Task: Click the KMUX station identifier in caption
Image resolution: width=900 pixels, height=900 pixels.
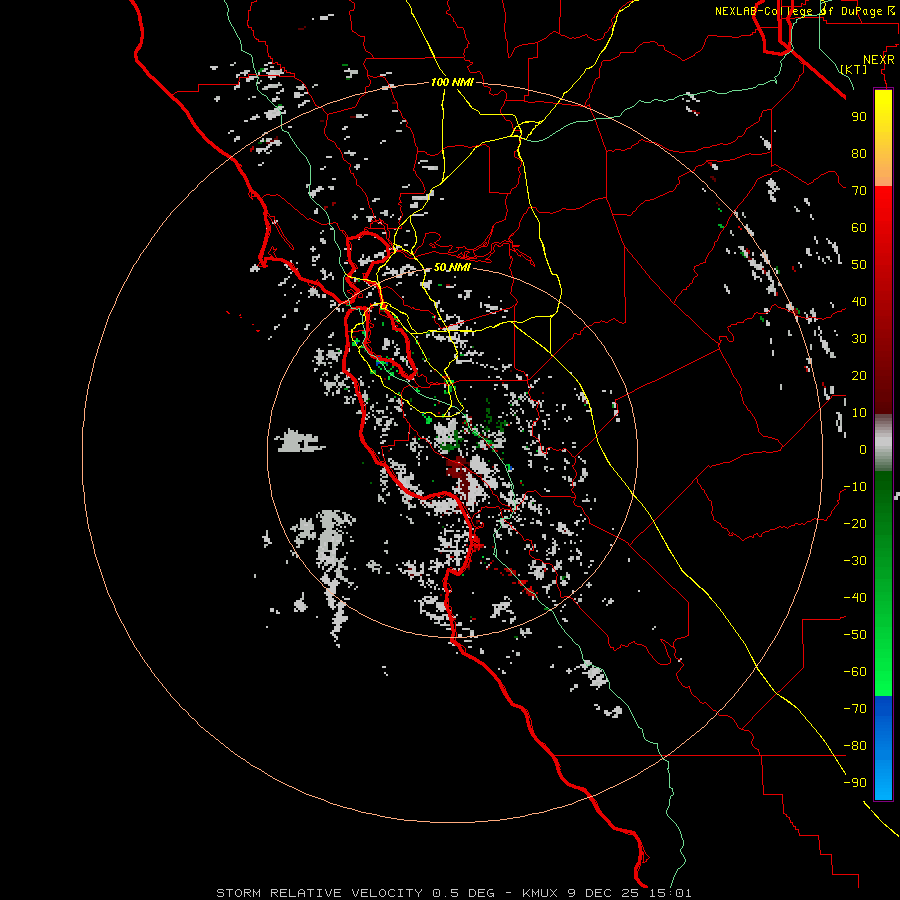Action: 540,893
